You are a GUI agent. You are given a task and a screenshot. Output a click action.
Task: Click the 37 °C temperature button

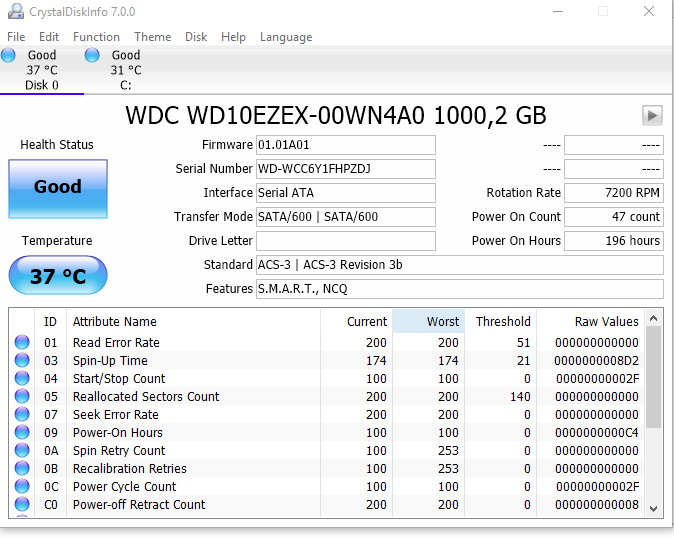[x=58, y=275]
